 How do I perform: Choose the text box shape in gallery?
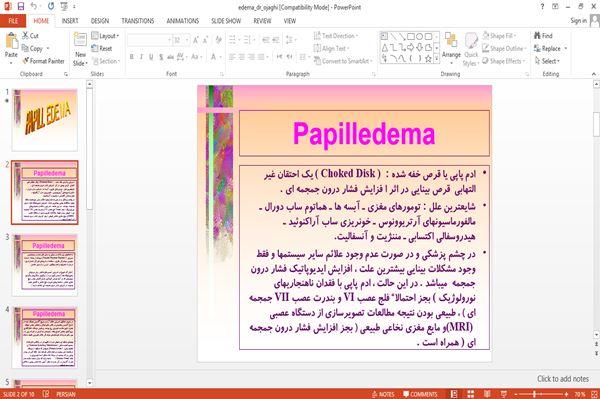click(385, 37)
